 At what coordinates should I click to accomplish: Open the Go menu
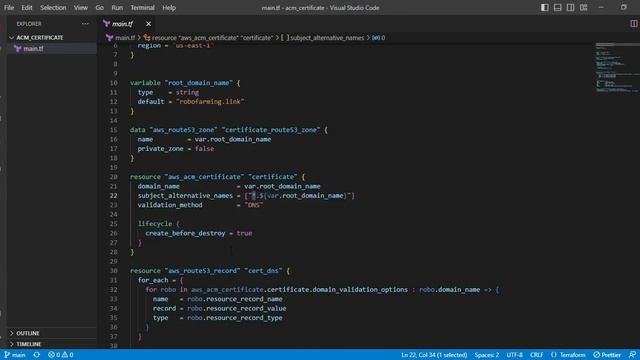click(x=99, y=8)
